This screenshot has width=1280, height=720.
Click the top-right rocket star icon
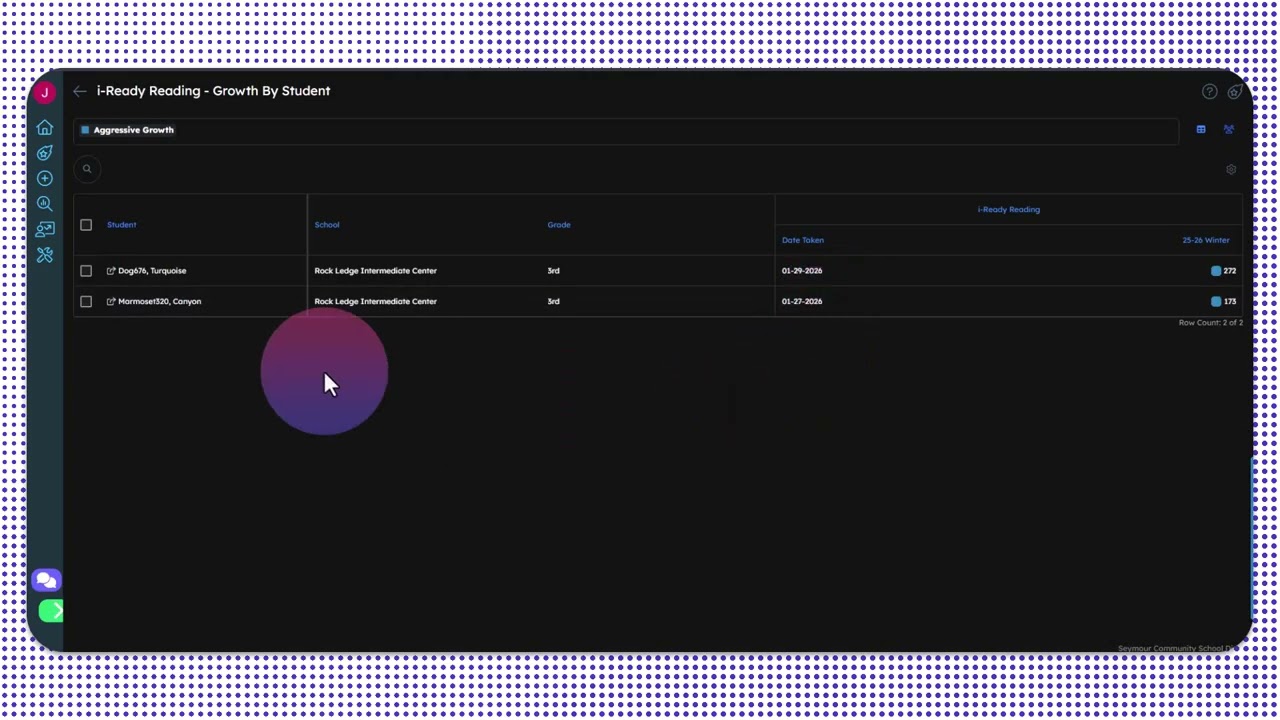click(1235, 92)
